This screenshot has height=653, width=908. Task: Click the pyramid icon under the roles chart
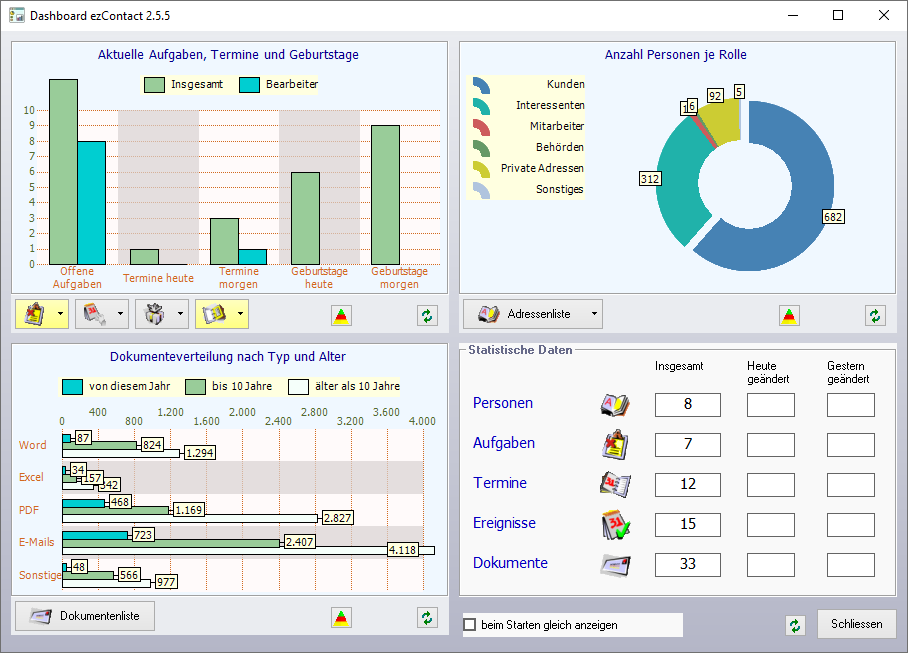(x=790, y=315)
